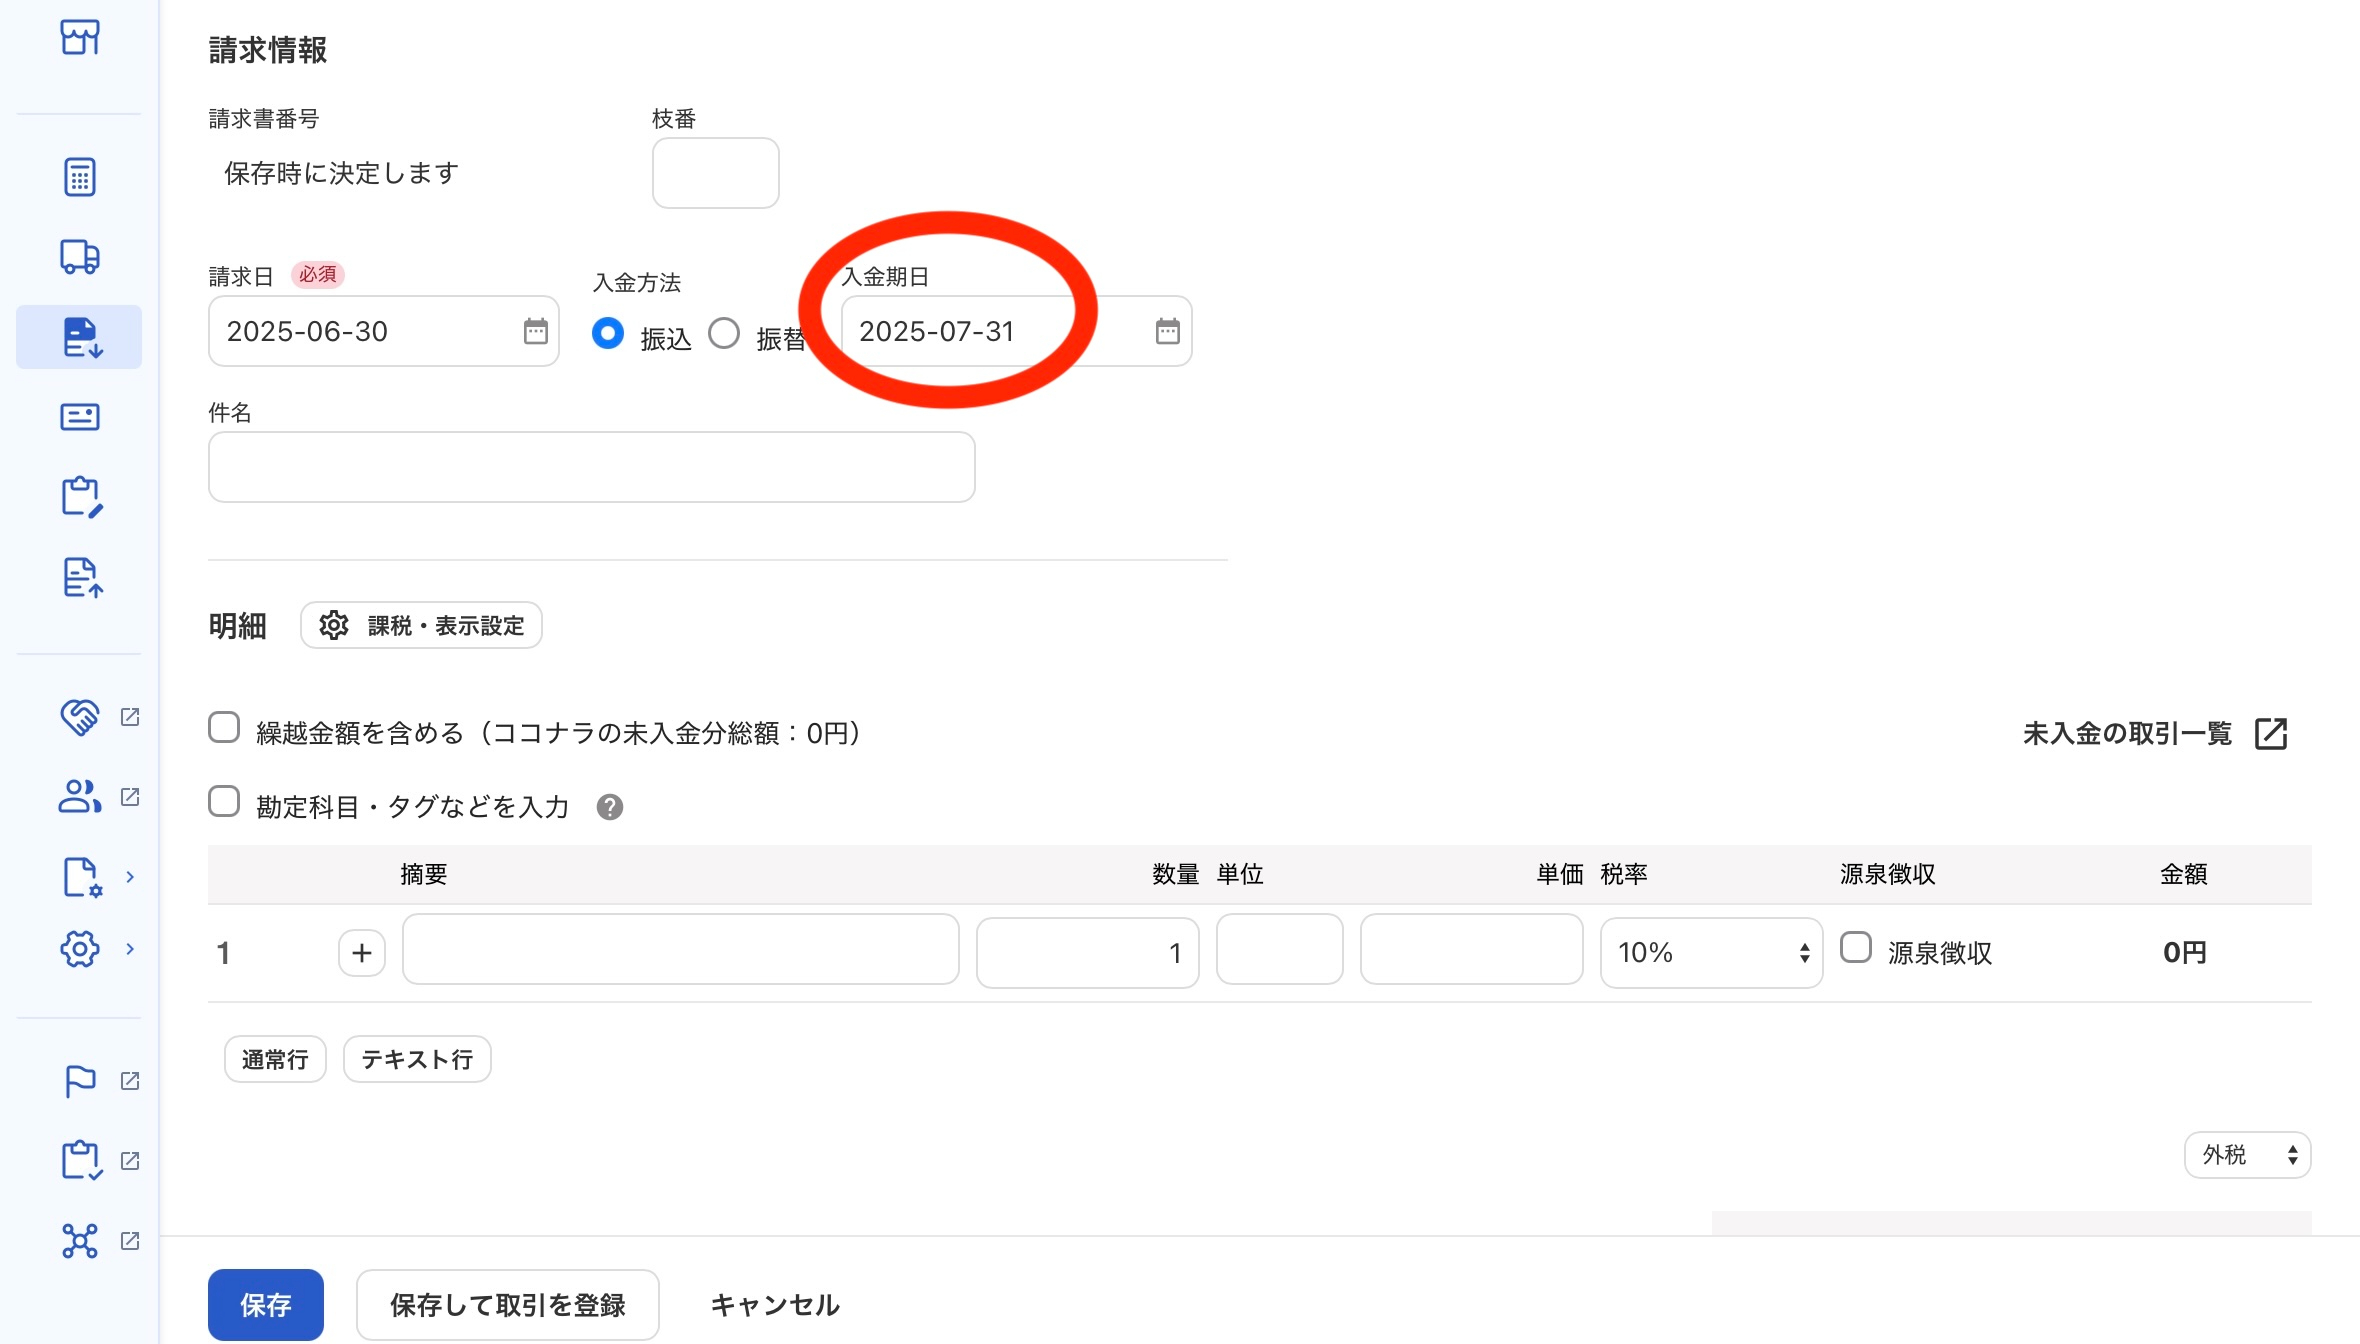2360x1344 pixels.
Task: Open the storefront home icon in the sidebar
Action: 79,37
